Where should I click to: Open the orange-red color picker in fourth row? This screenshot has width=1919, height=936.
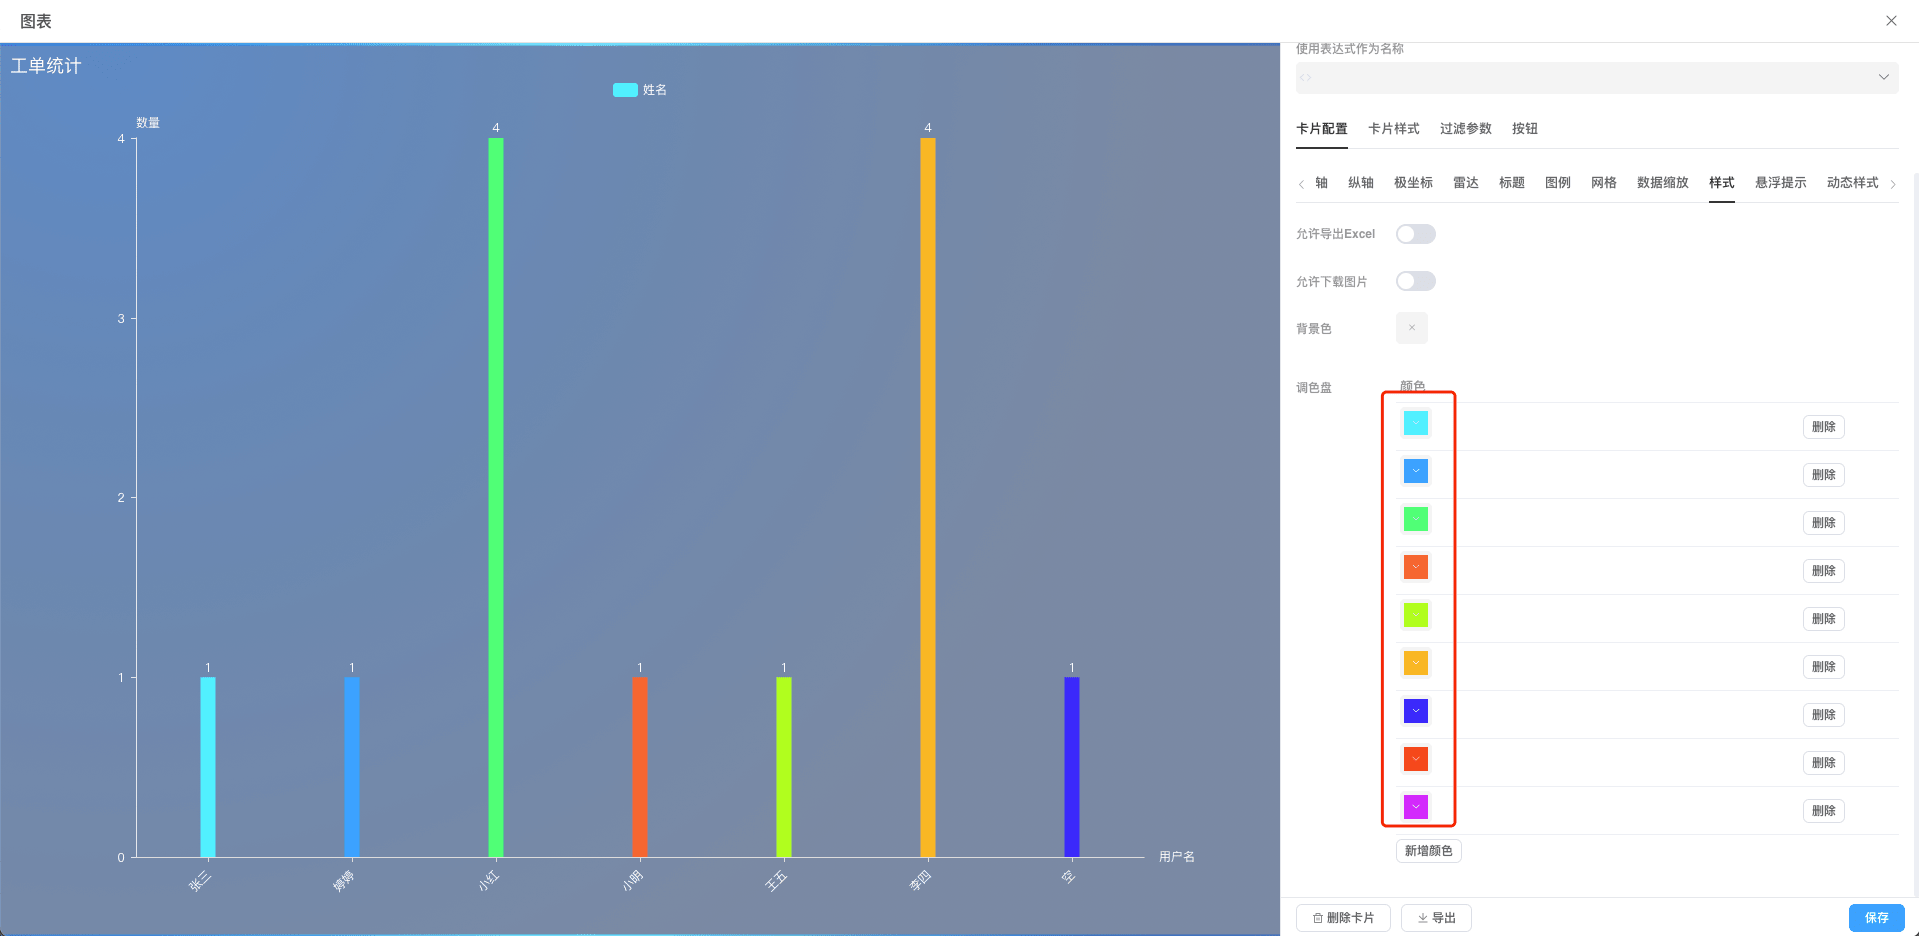tap(1415, 567)
